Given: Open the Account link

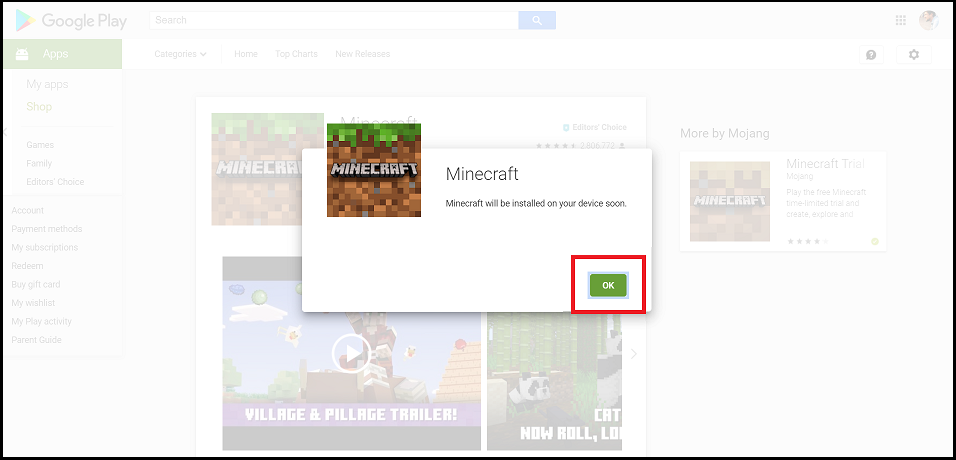Looking at the screenshot, I should pos(27,210).
